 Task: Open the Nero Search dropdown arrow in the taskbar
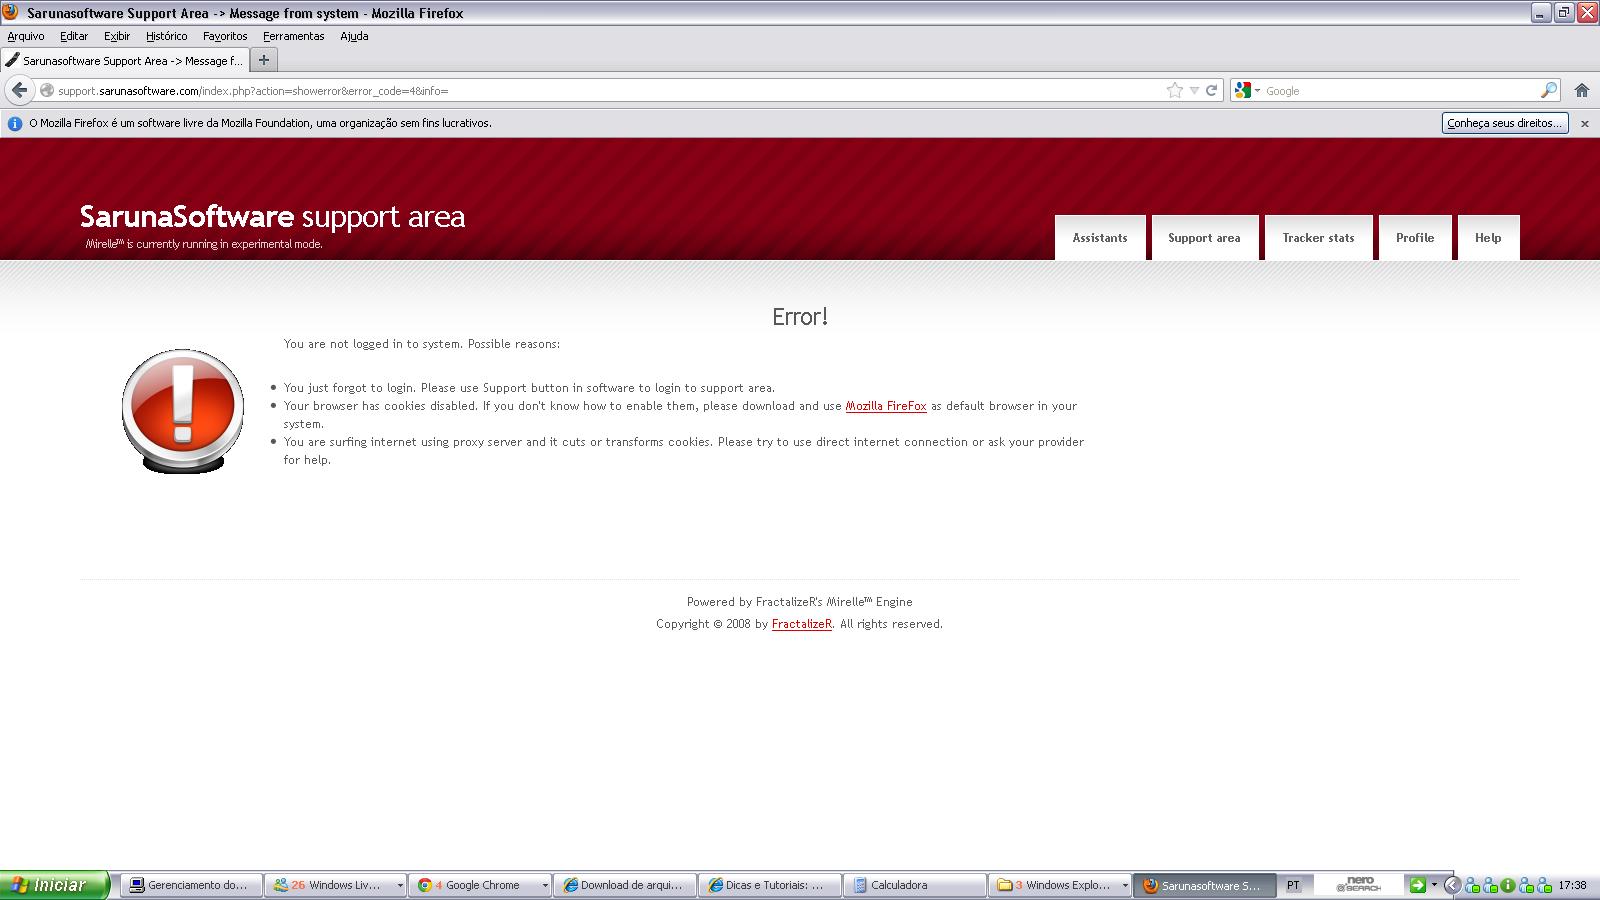(1434, 885)
